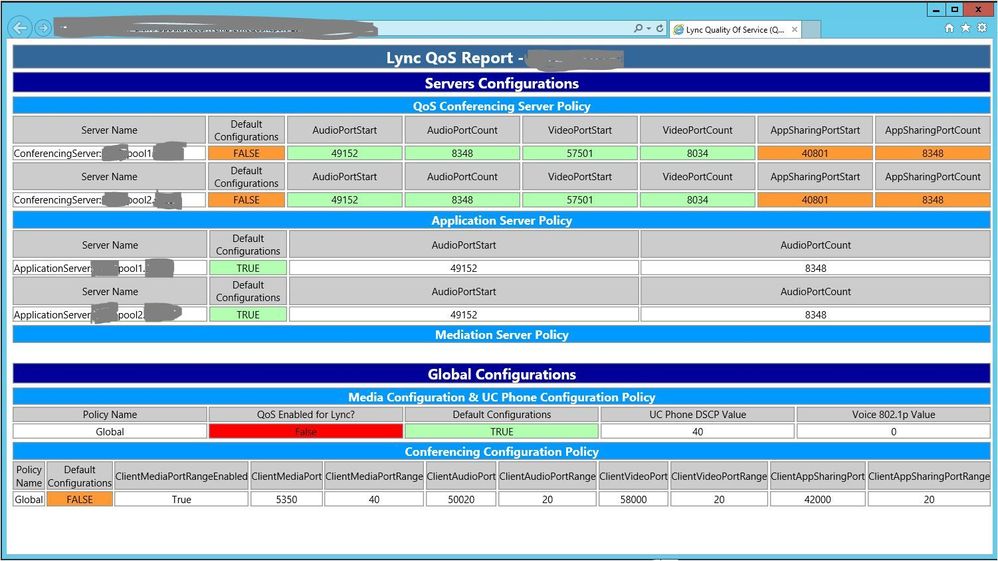Select the ConferencingServer pool2 server name cell
998x561 pixels.
tap(109, 199)
